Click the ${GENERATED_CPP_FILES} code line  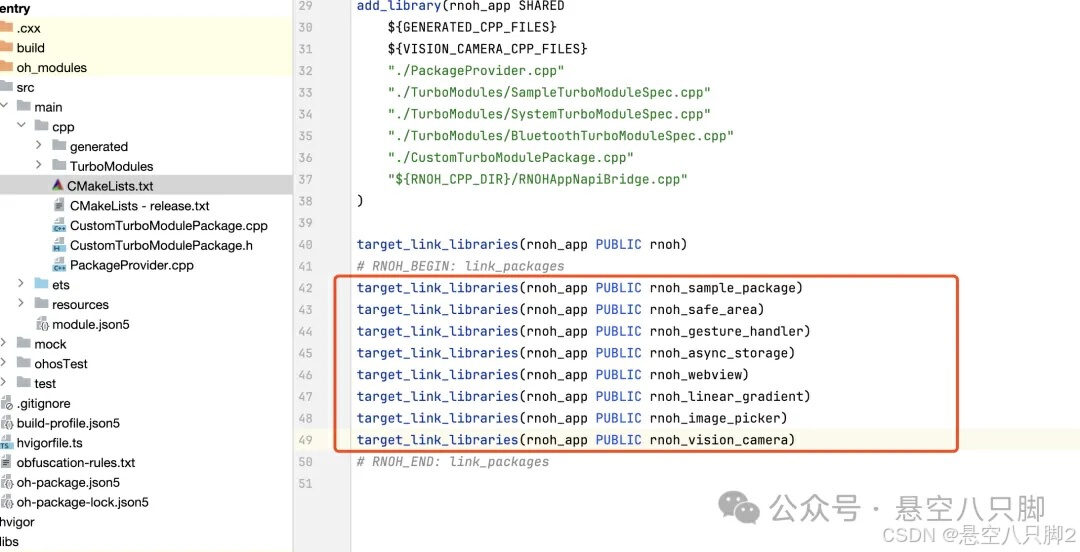tap(472, 28)
